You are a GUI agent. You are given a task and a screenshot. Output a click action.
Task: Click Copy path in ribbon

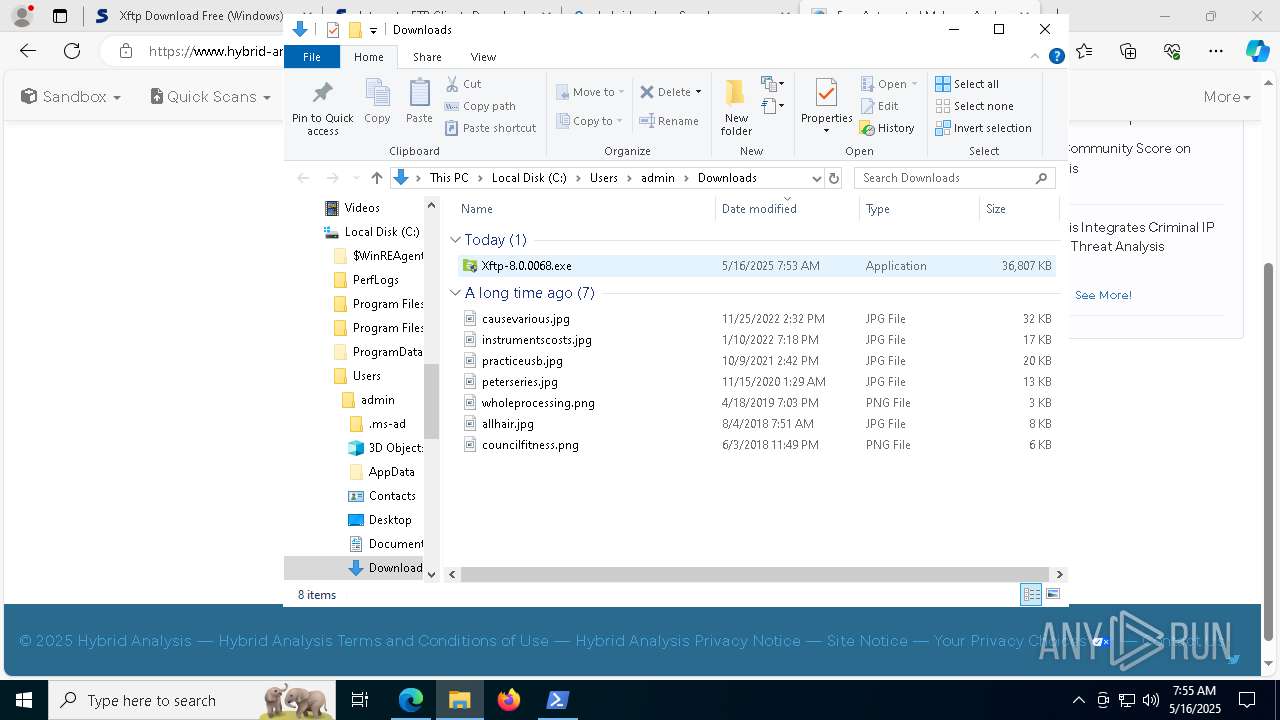click(x=480, y=106)
